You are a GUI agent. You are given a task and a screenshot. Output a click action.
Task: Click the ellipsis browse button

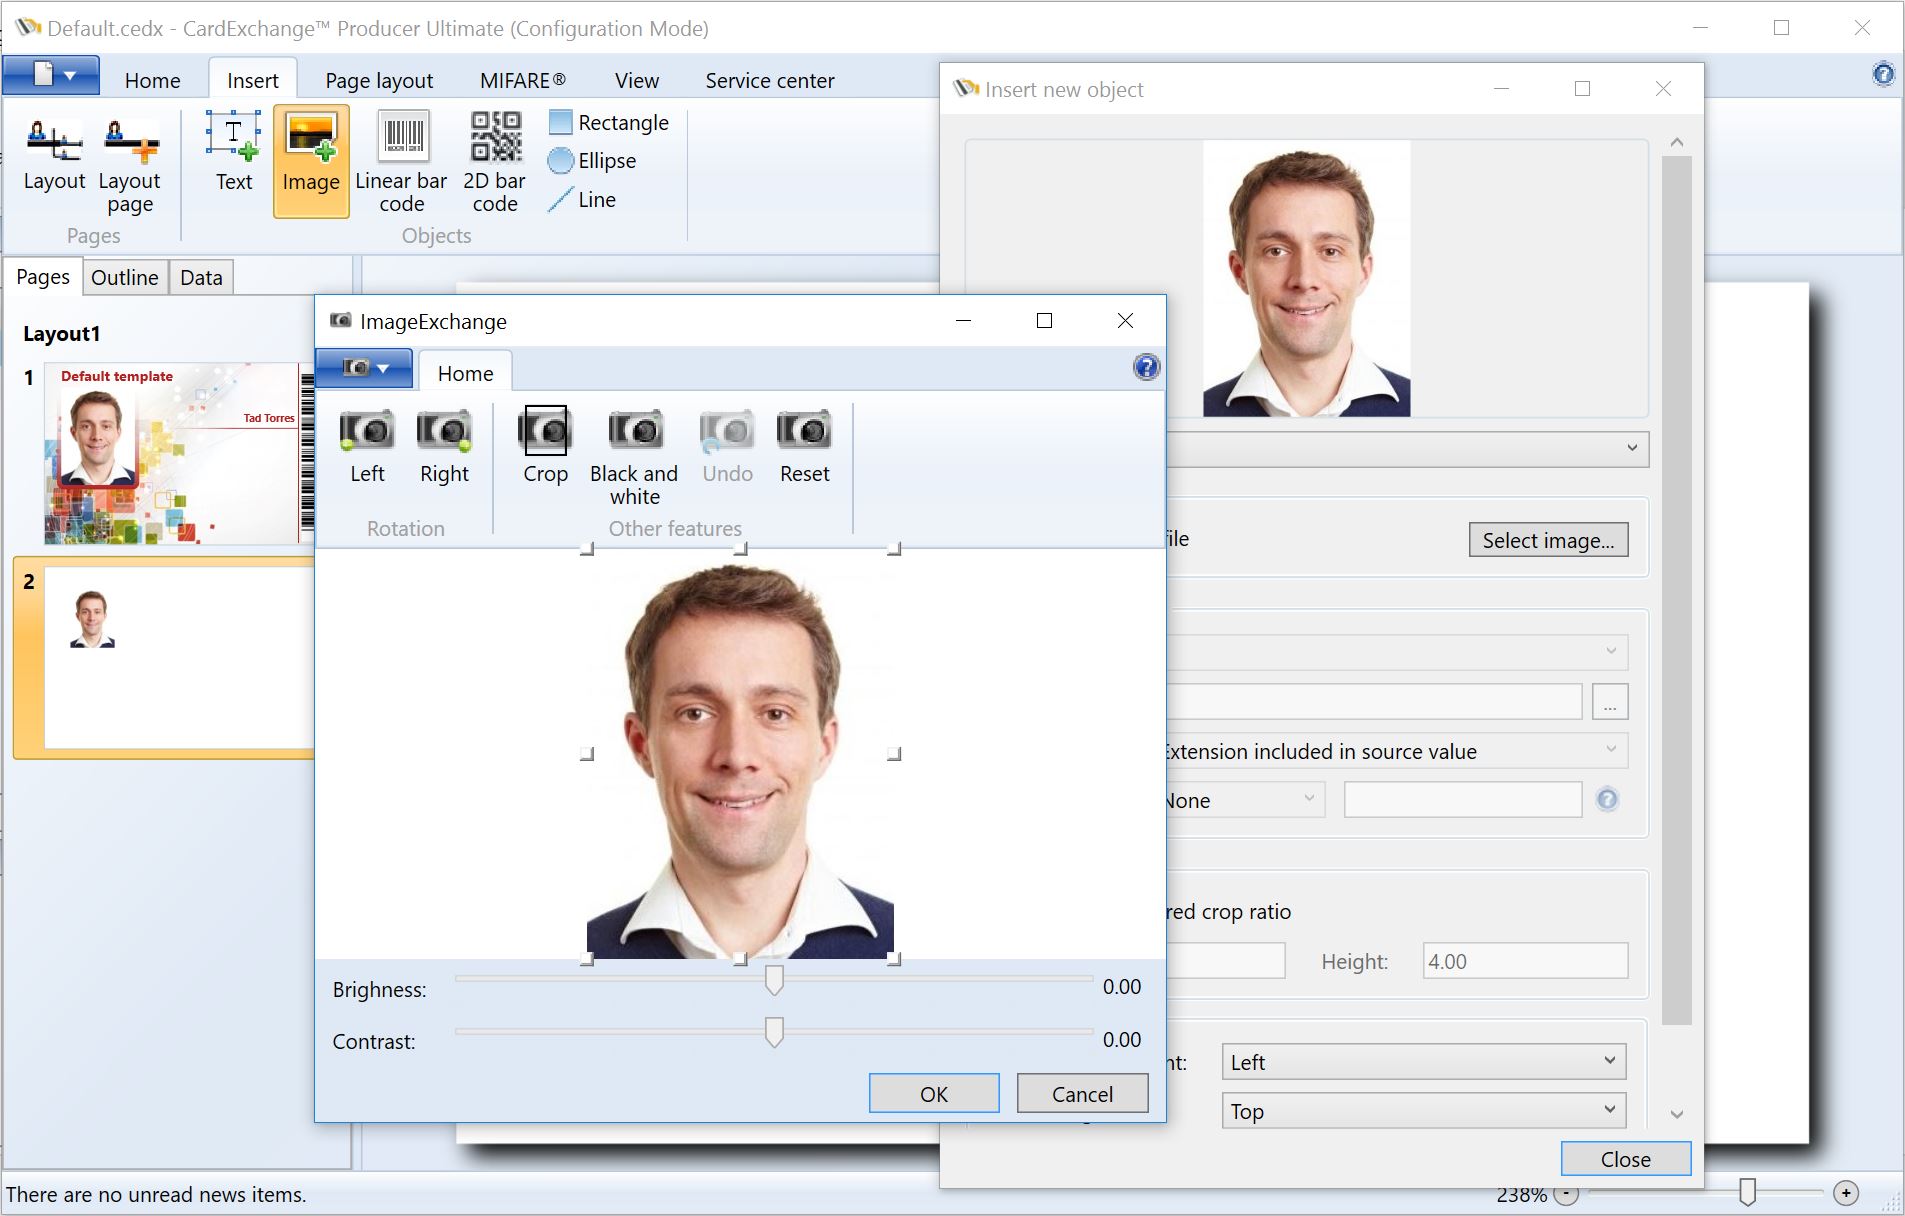[x=1609, y=702]
